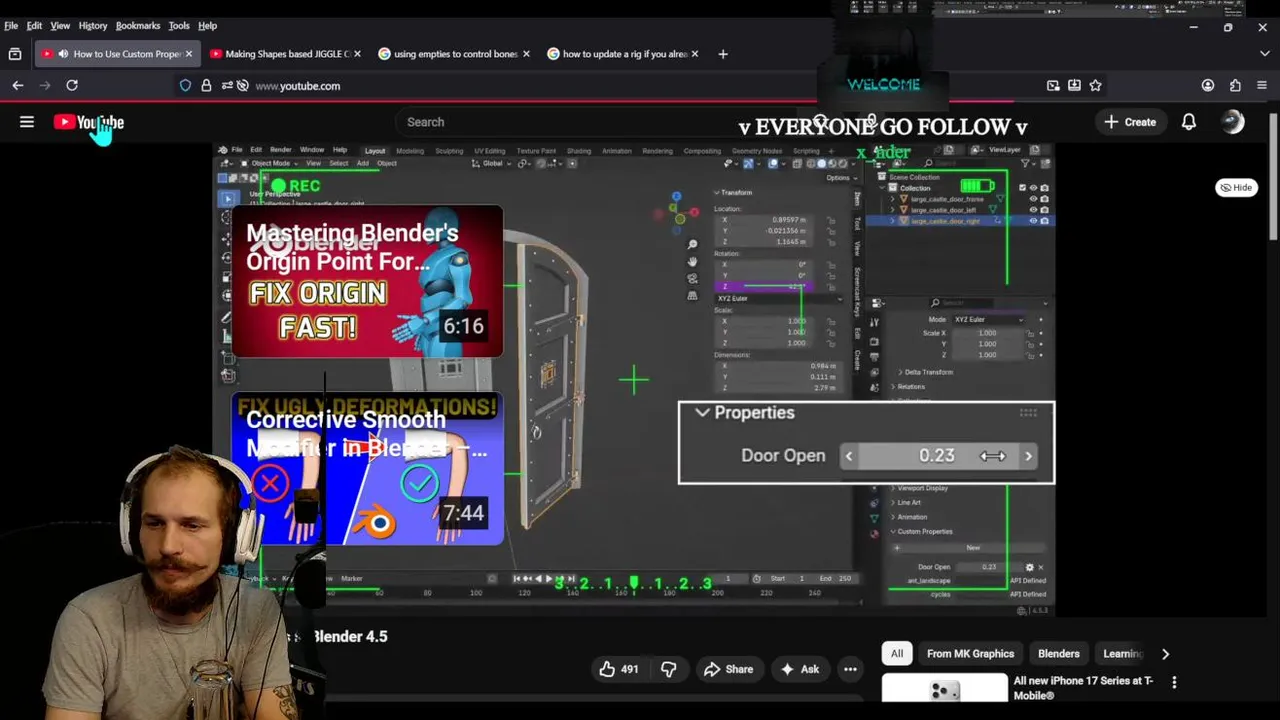Click the install/save page icon beside the star
1280x720 pixels.
point(1074,86)
